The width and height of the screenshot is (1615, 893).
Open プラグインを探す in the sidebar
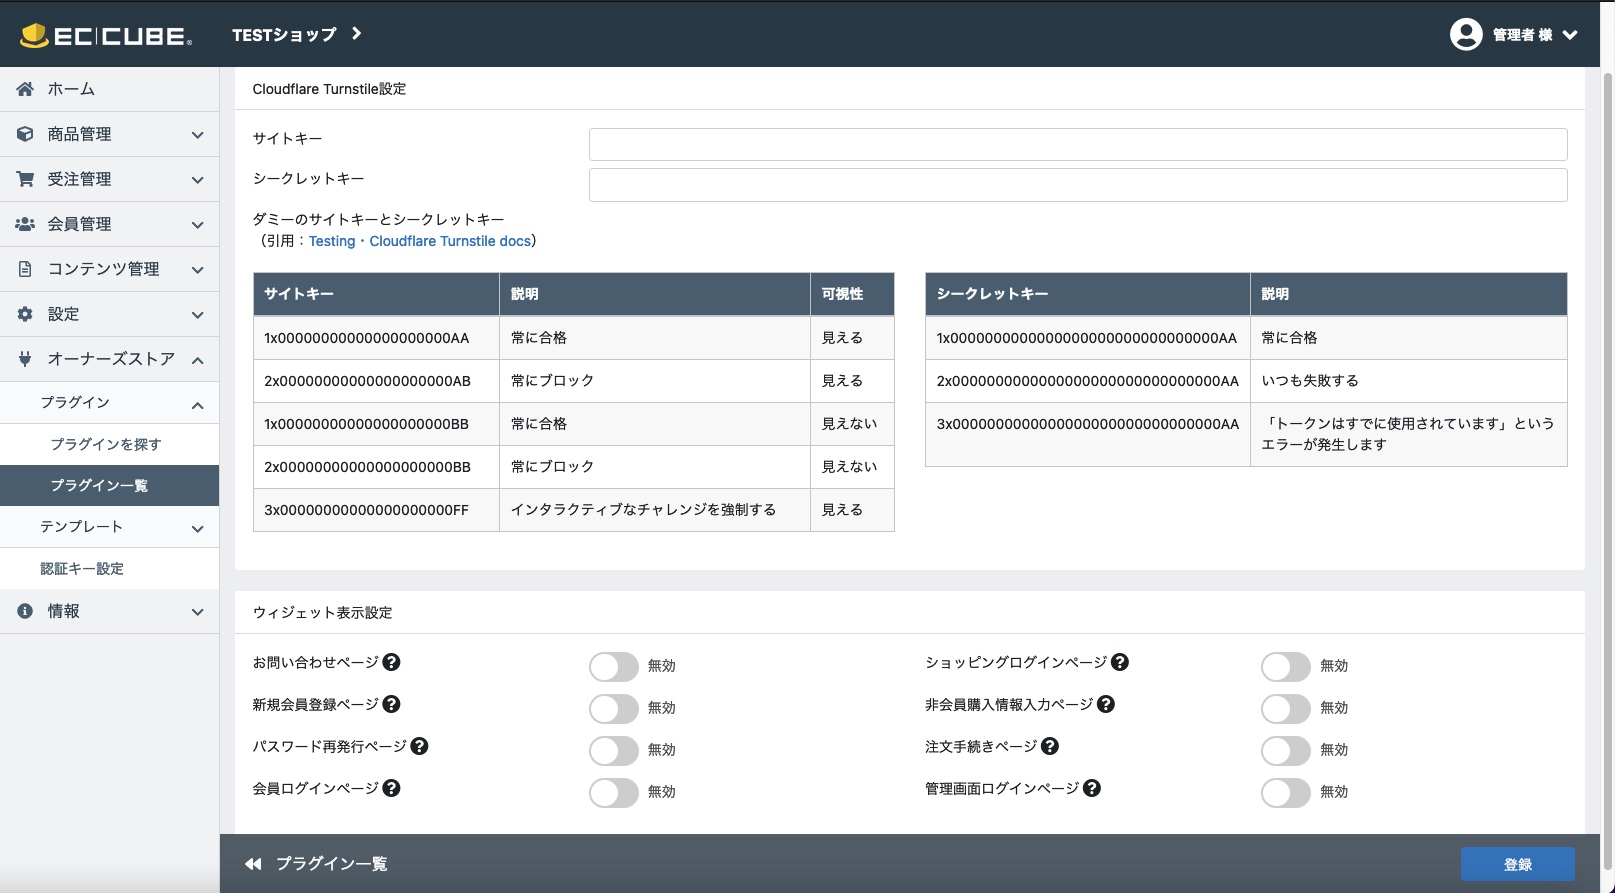(x=106, y=444)
